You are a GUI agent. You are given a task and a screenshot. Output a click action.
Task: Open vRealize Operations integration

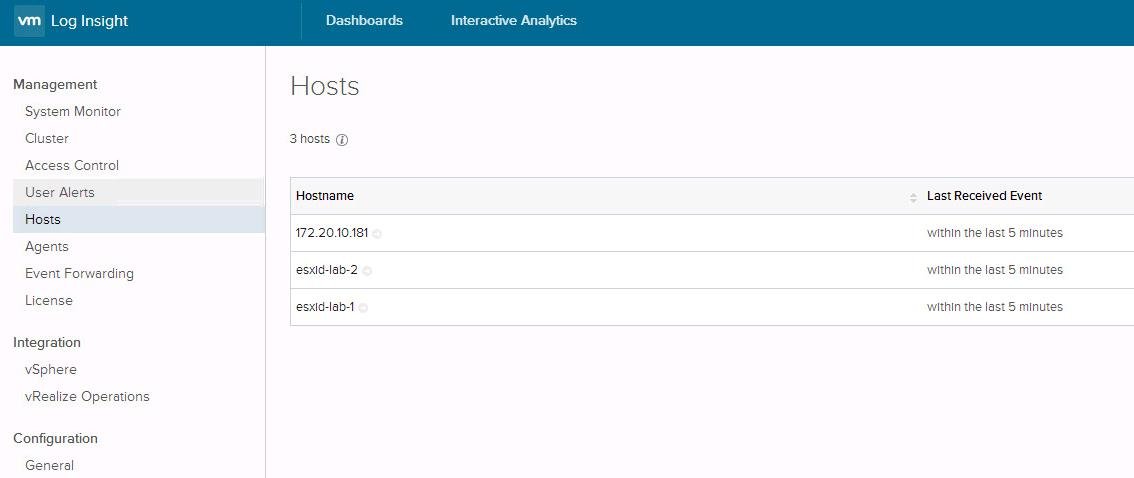87,397
